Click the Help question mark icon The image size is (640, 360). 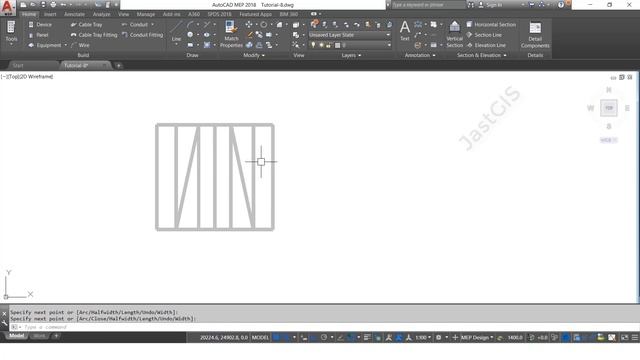coord(561,5)
